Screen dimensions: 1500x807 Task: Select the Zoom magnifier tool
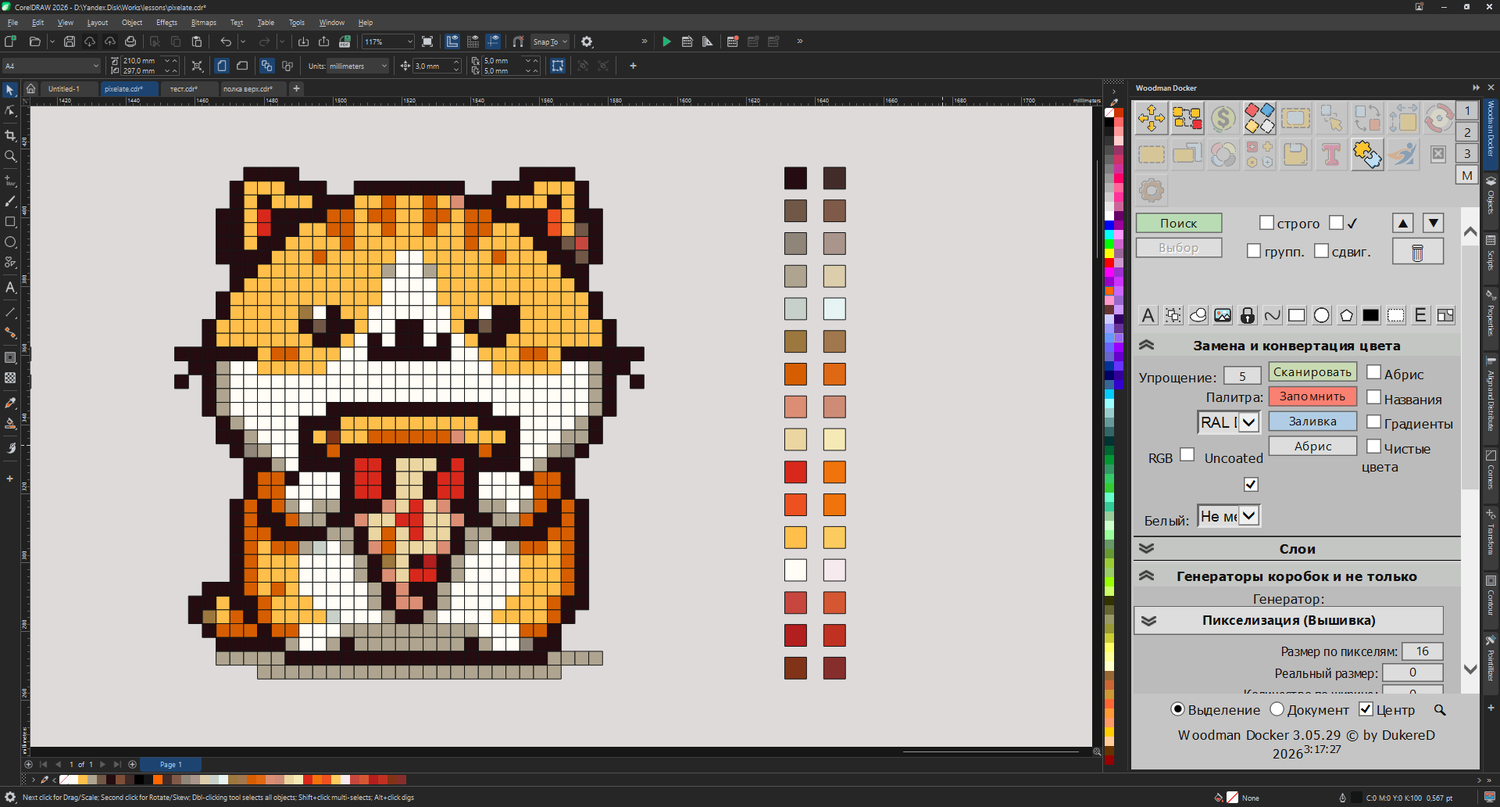[x=10, y=156]
